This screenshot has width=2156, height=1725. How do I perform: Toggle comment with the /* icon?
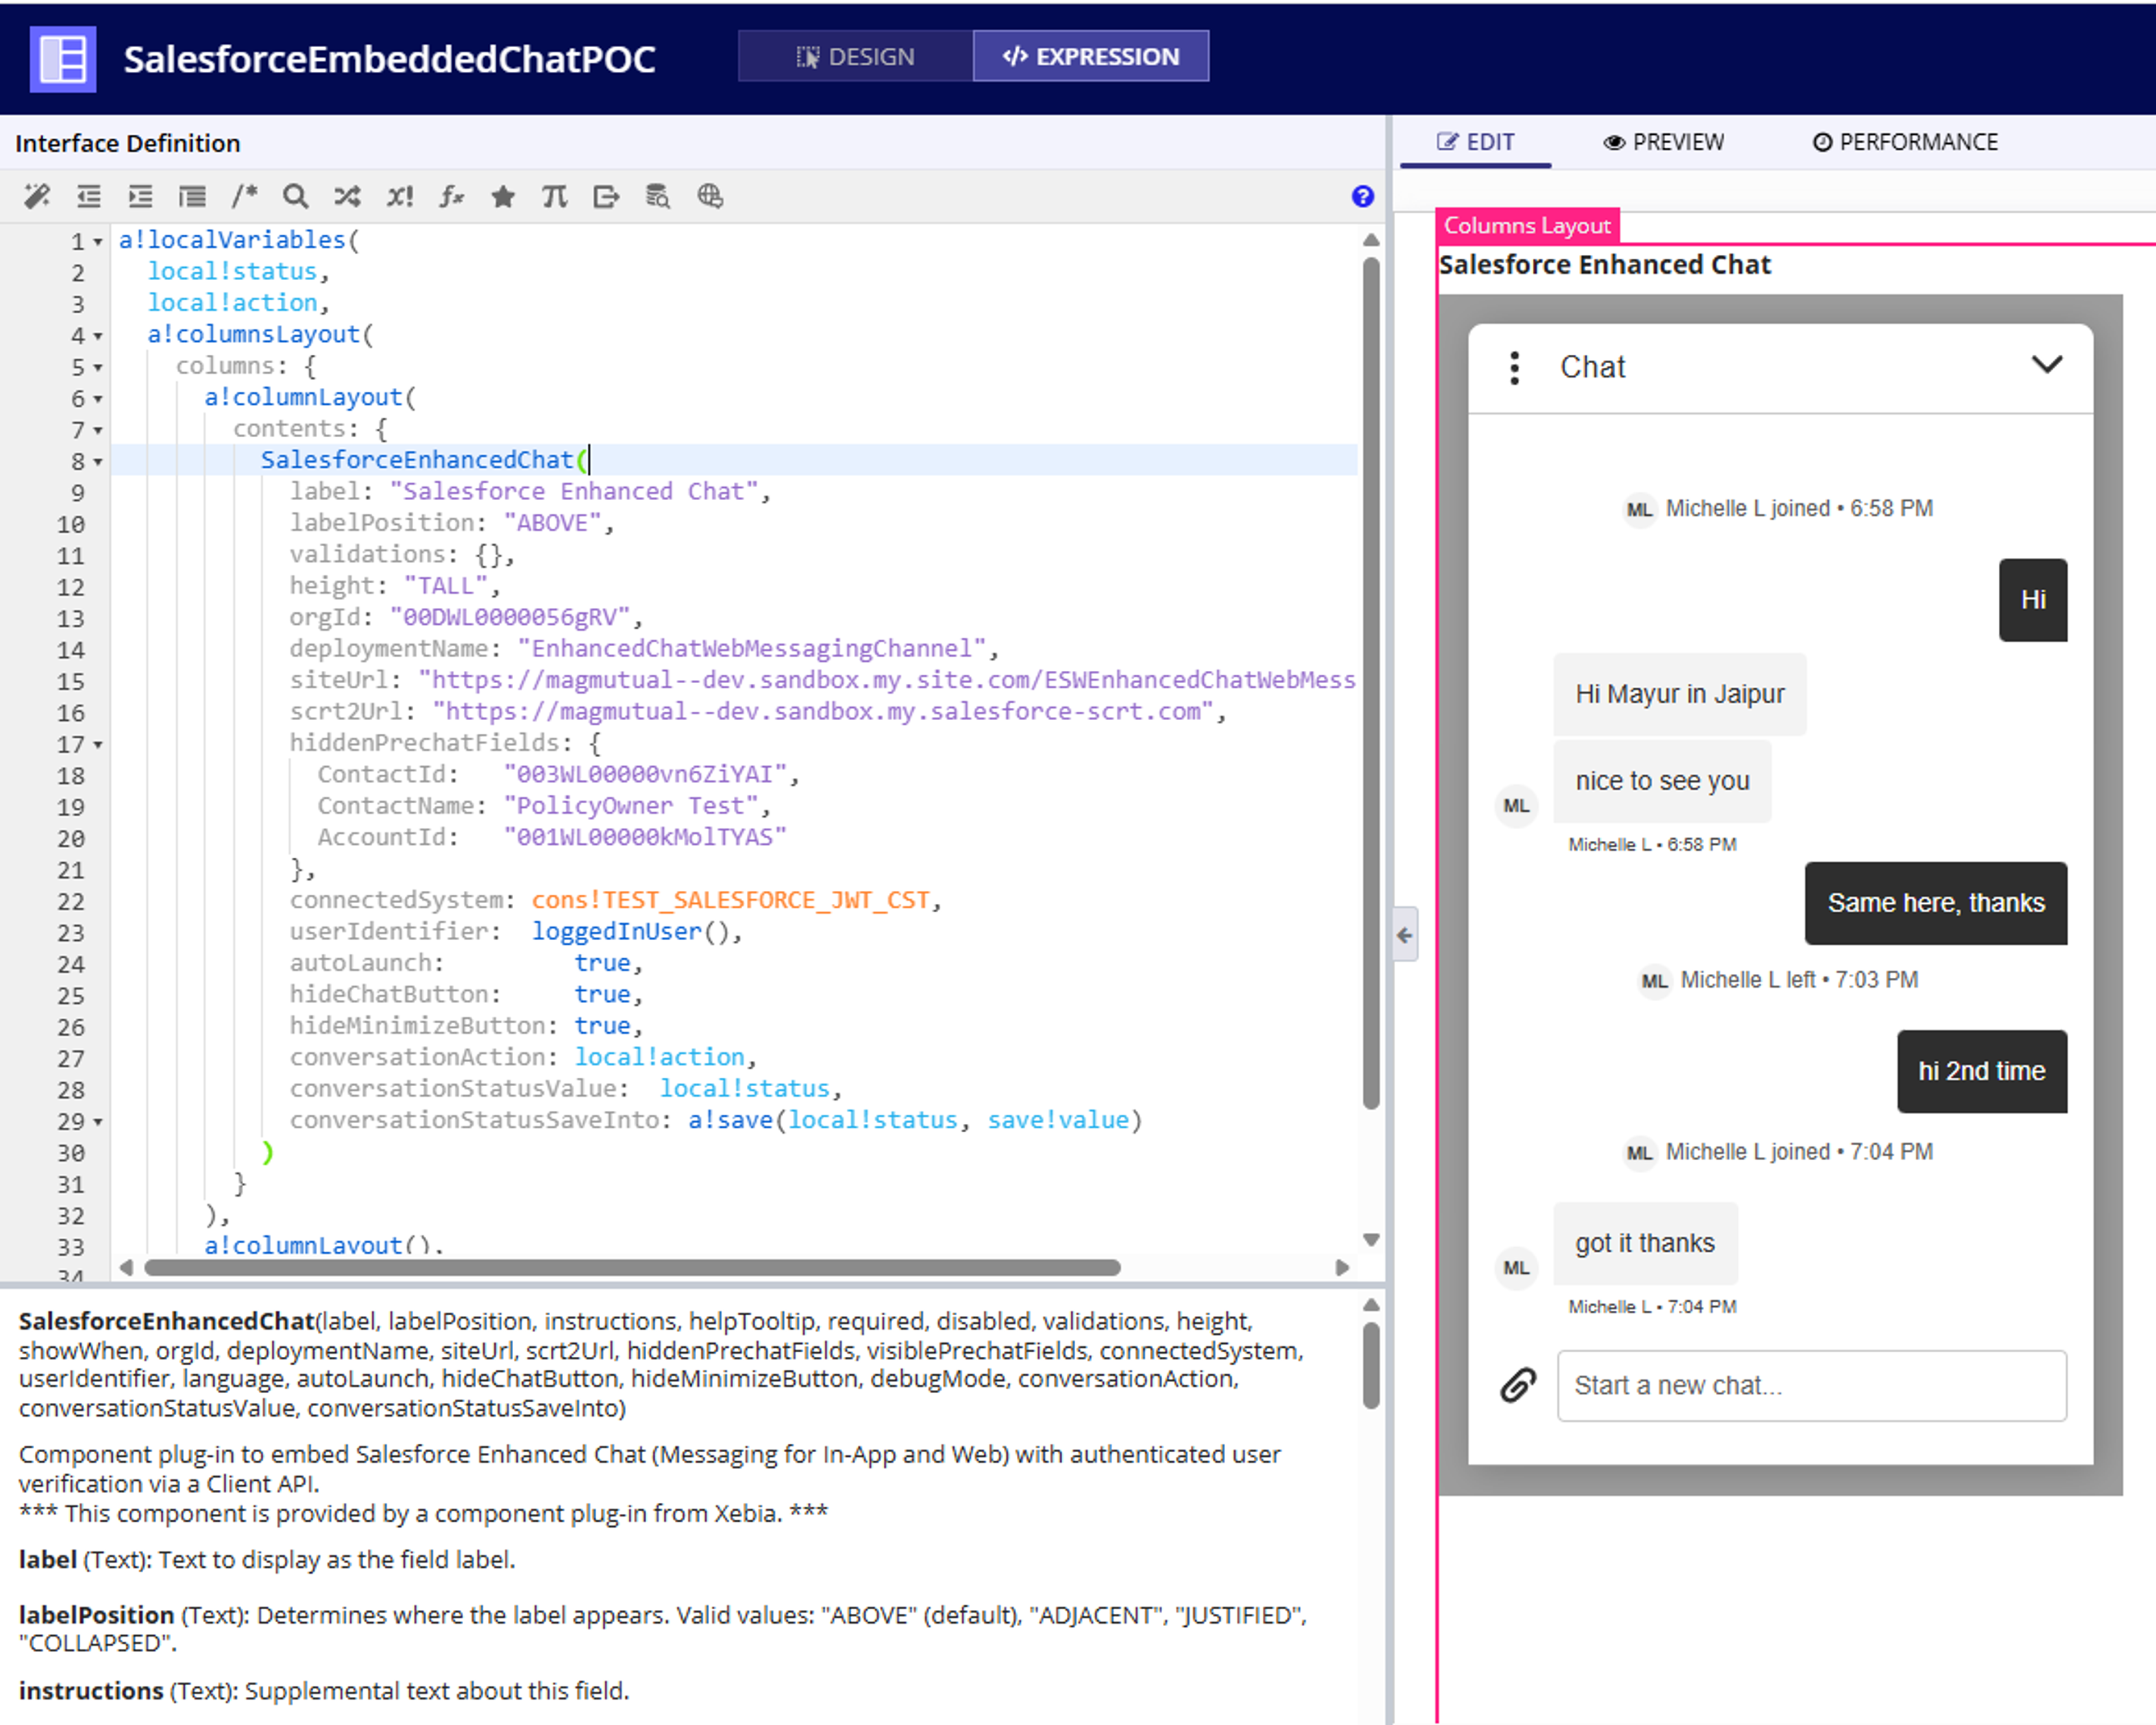point(244,196)
